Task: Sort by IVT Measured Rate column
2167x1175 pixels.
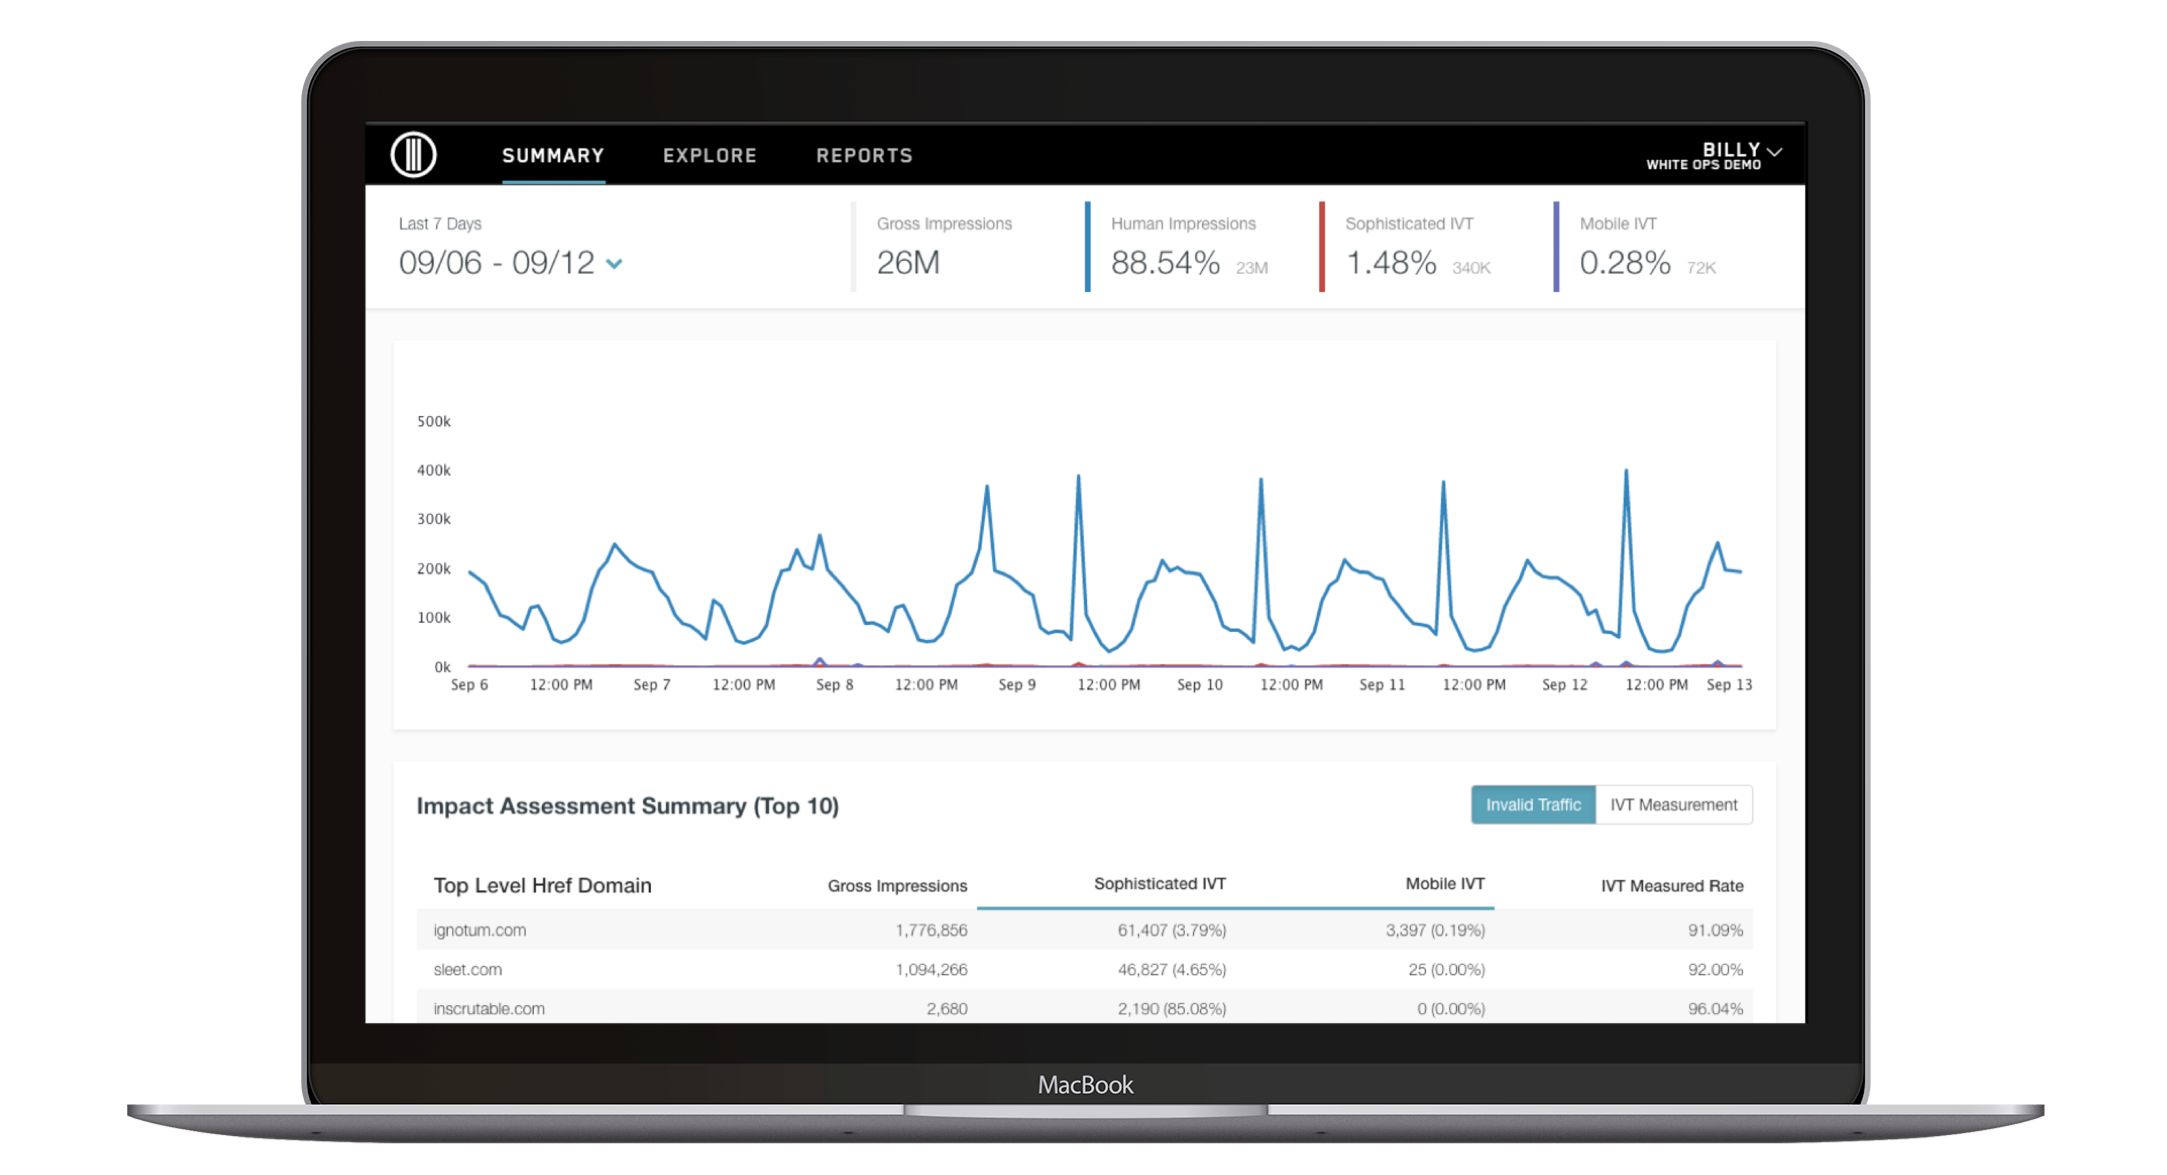Action: click(1671, 886)
